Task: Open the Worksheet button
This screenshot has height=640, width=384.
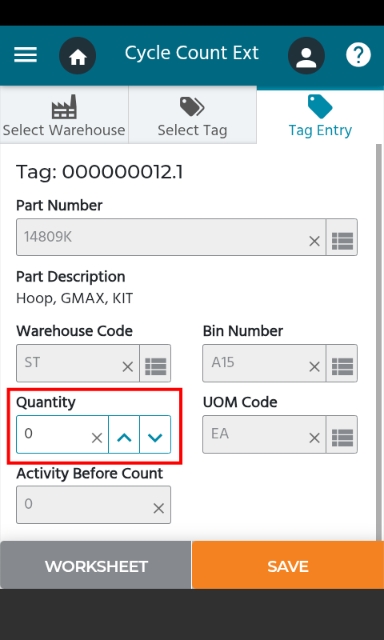Action: click(x=95, y=565)
